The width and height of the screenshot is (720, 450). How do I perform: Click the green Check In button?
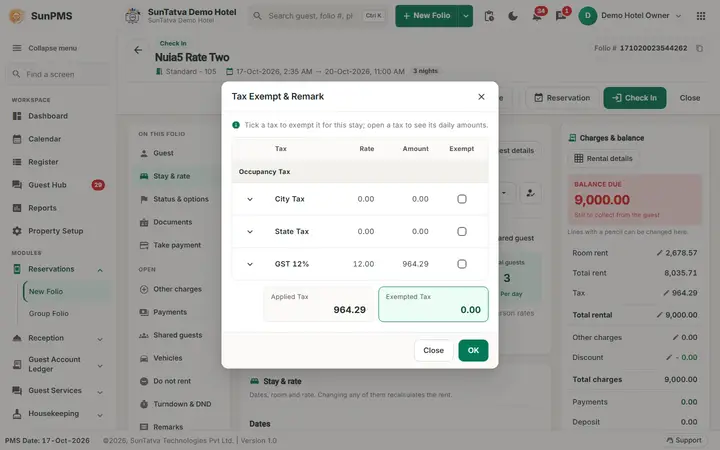[x=635, y=98]
